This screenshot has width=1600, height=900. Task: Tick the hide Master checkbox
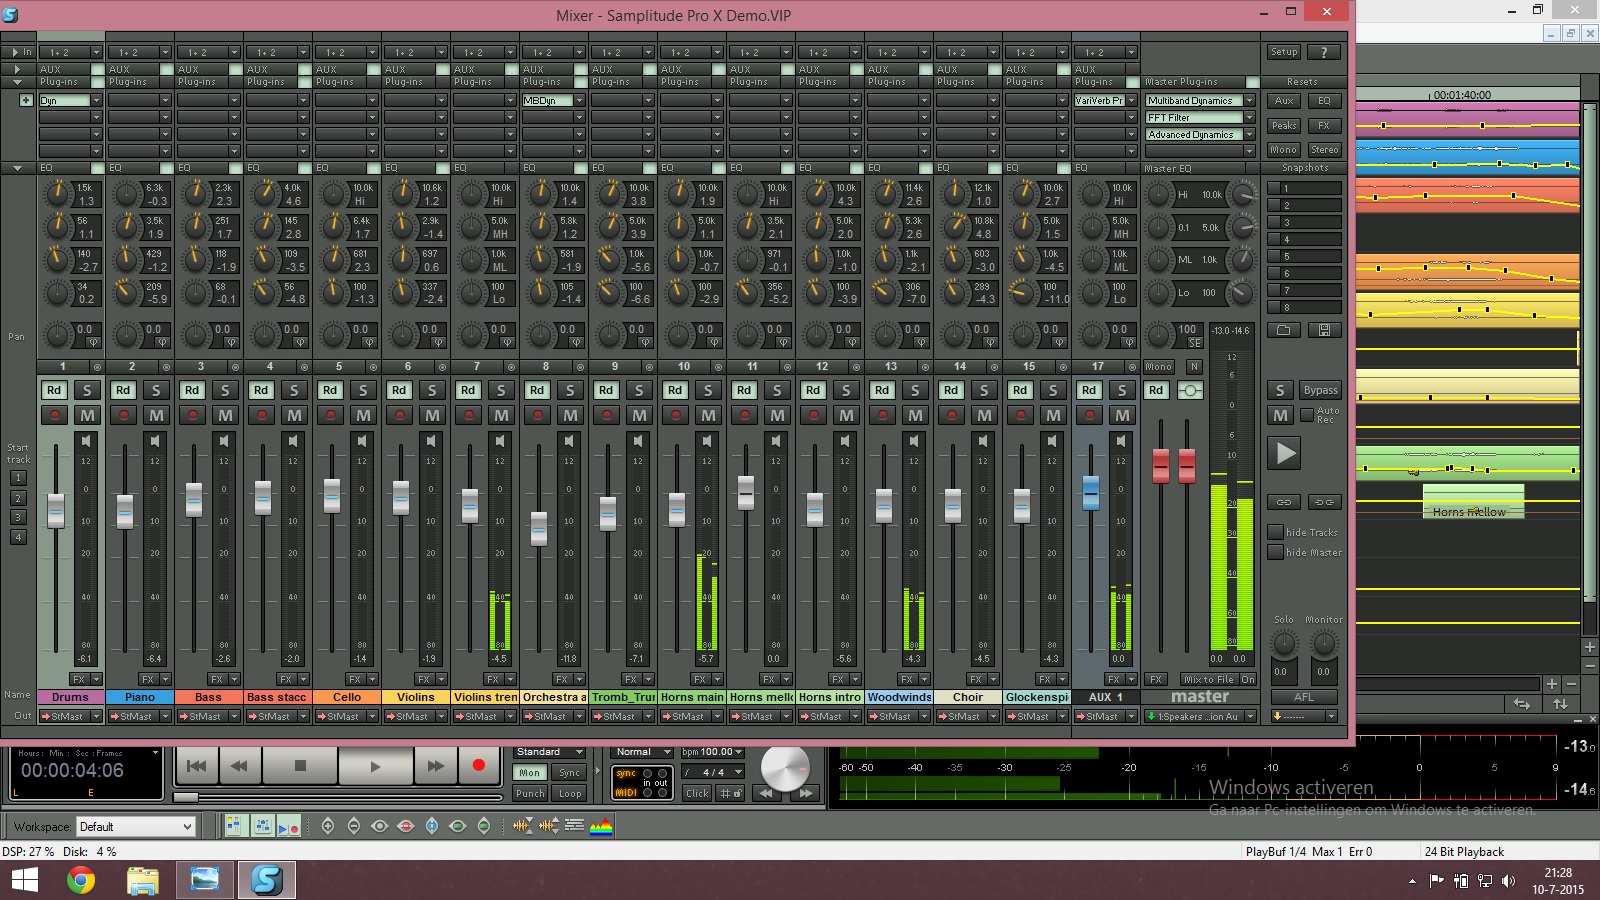click(1275, 552)
